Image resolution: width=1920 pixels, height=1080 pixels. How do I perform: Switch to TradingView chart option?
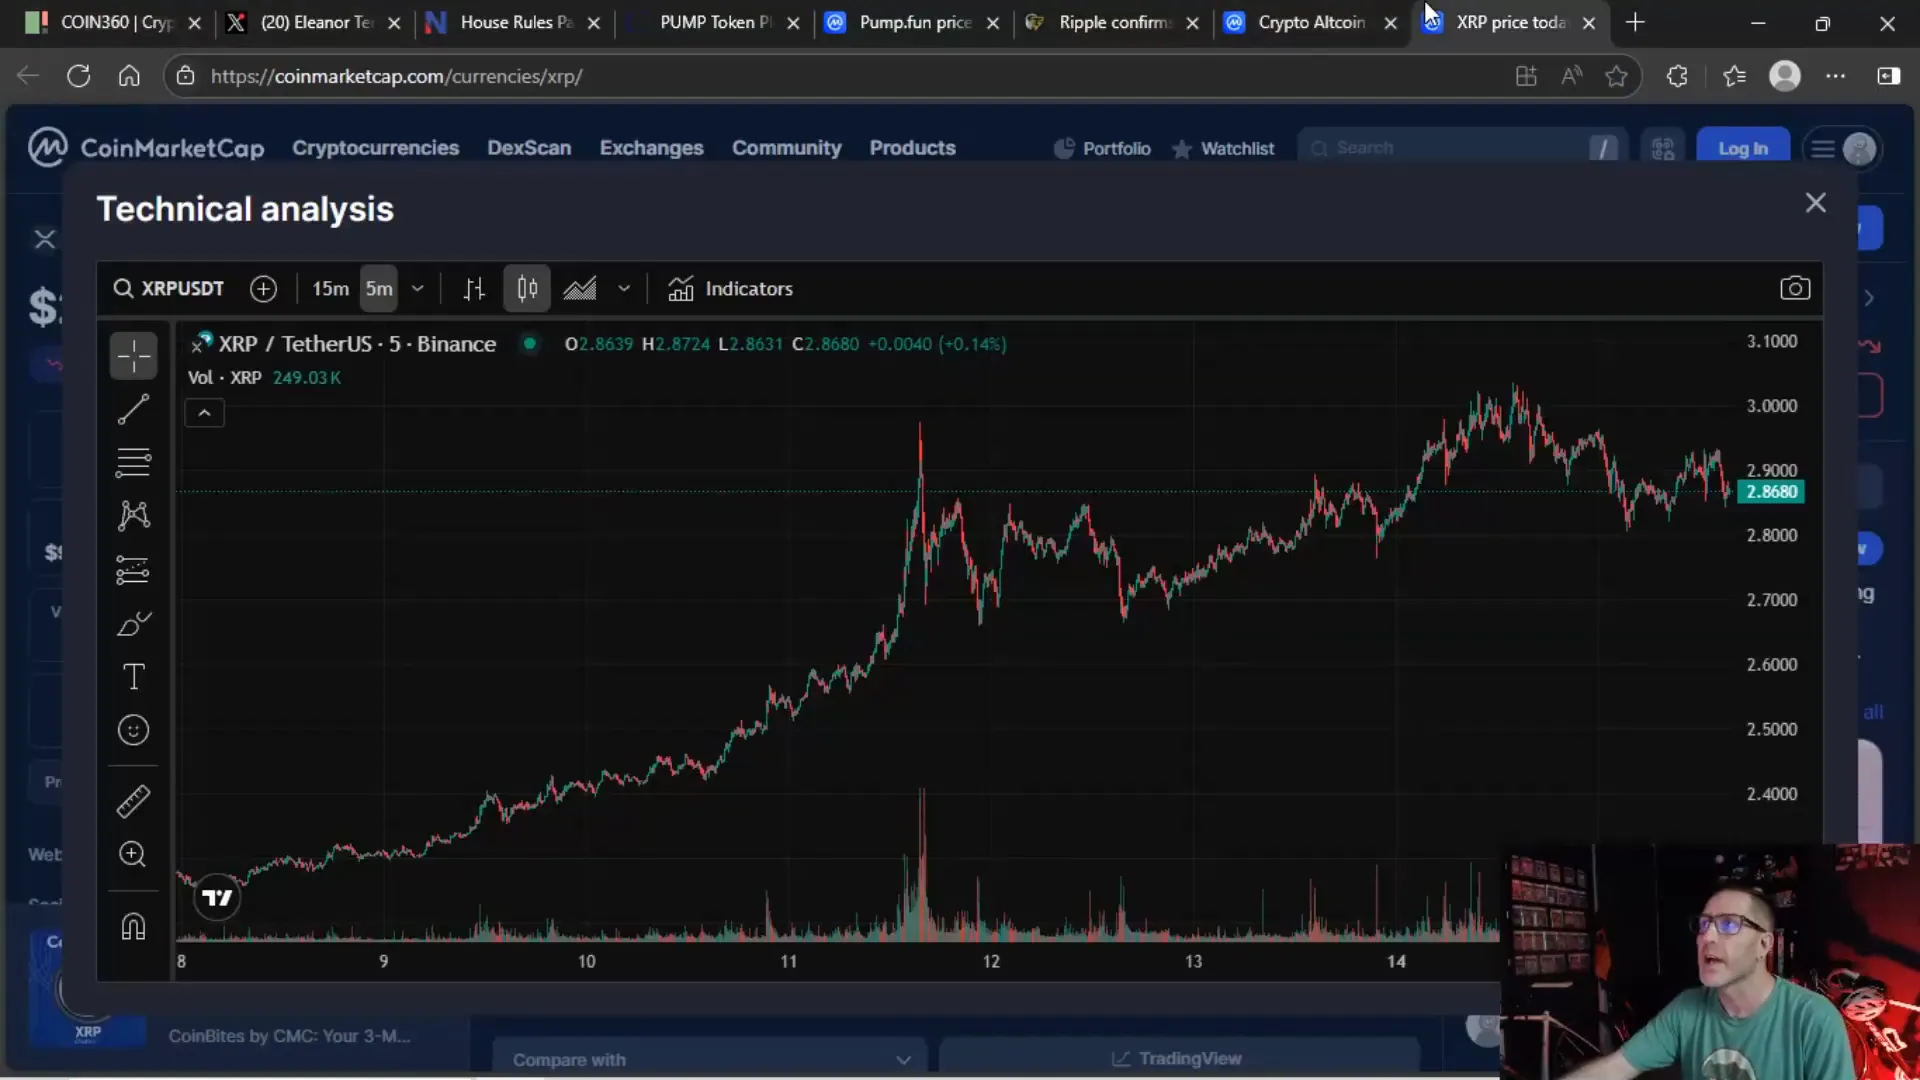click(x=1178, y=1059)
